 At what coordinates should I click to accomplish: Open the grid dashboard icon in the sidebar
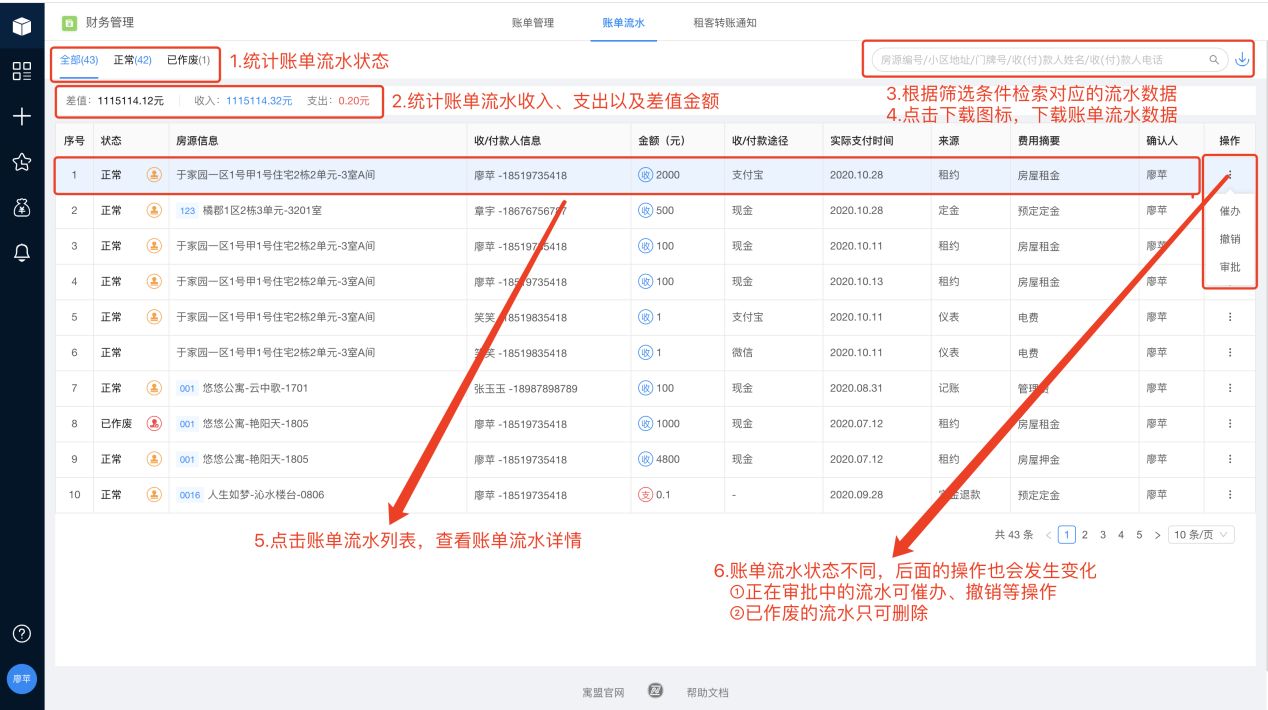(x=22, y=71)
